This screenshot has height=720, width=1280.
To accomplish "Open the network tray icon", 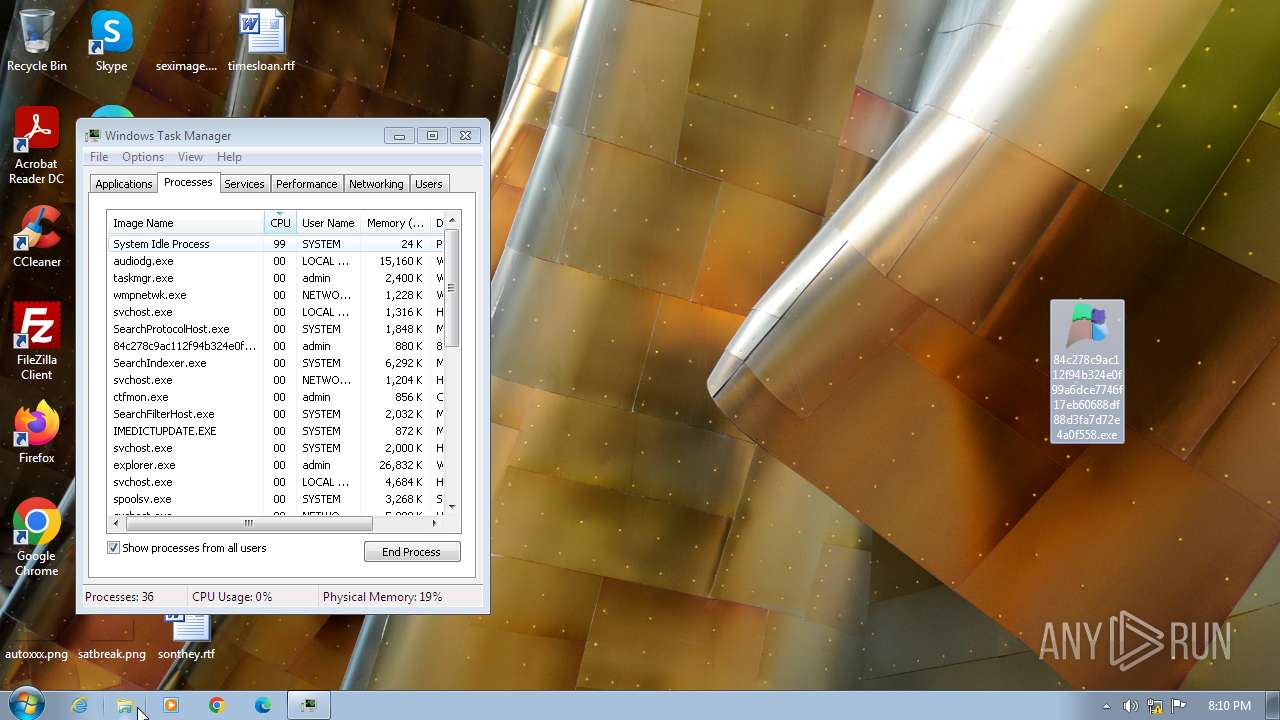I will pyautogui.click(x=1155, y=706).
